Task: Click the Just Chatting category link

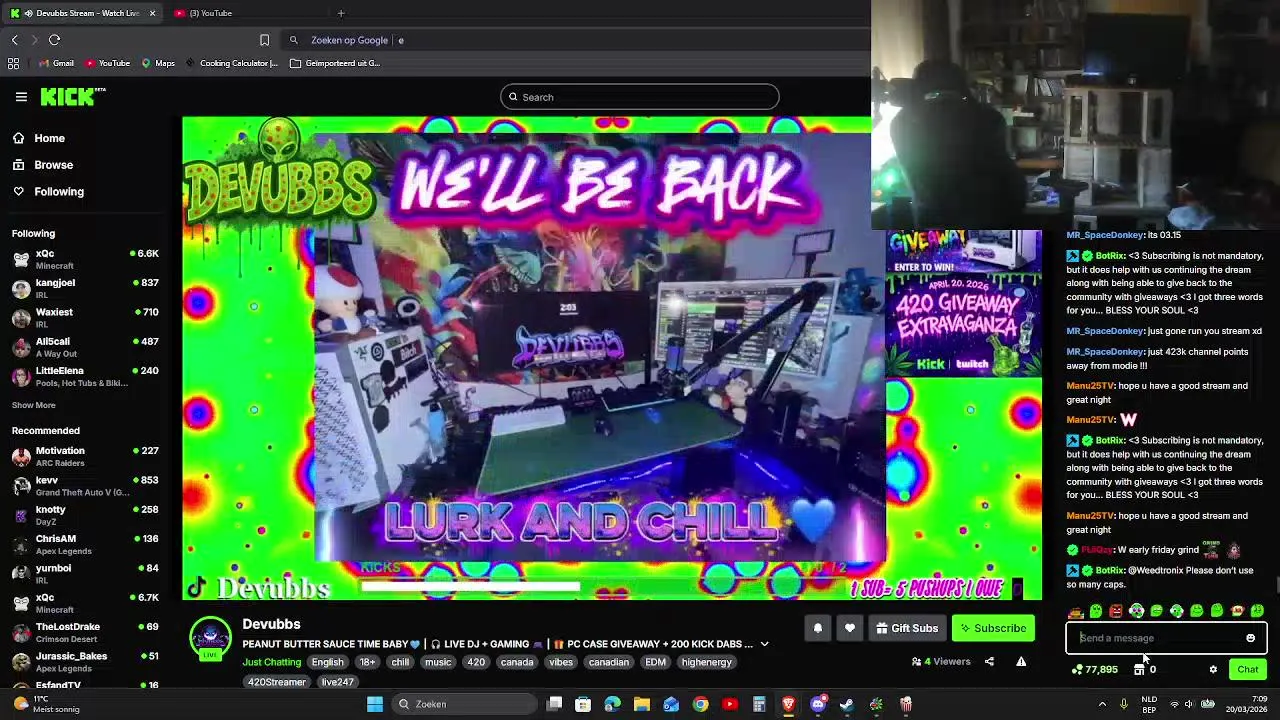Action: tap(271, 662)
